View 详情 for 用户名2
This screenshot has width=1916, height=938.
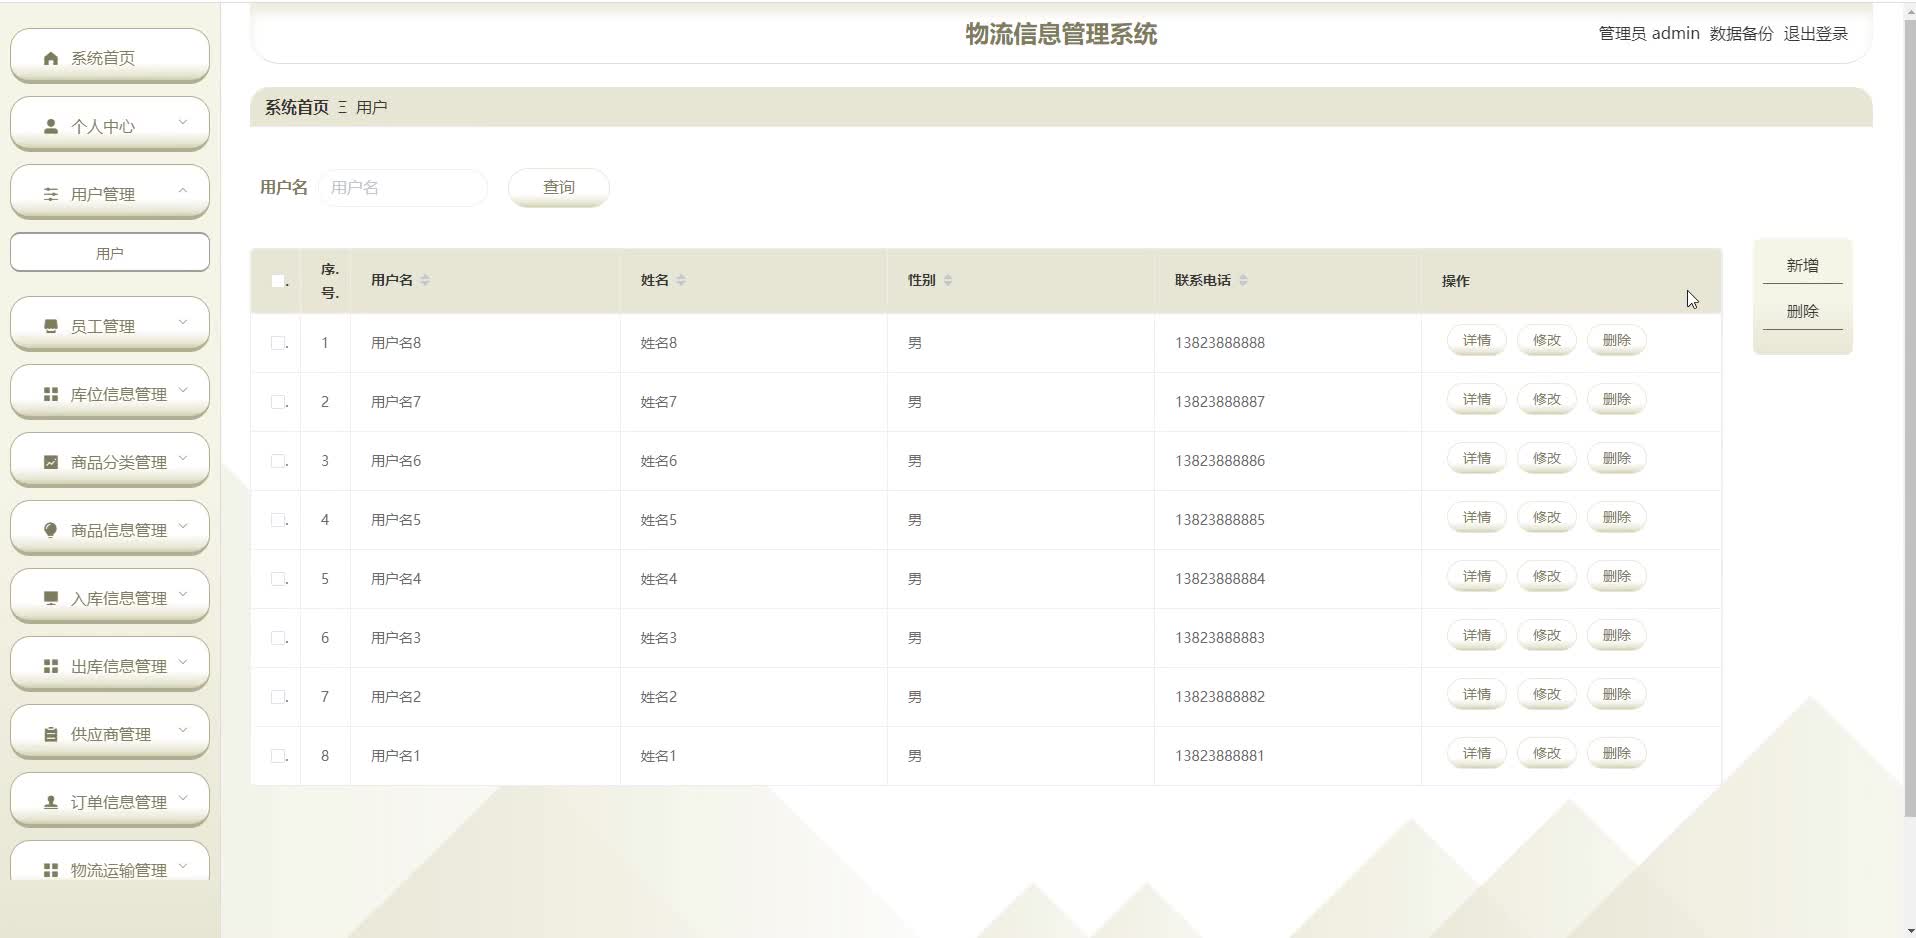click(x=1477, y=695)
